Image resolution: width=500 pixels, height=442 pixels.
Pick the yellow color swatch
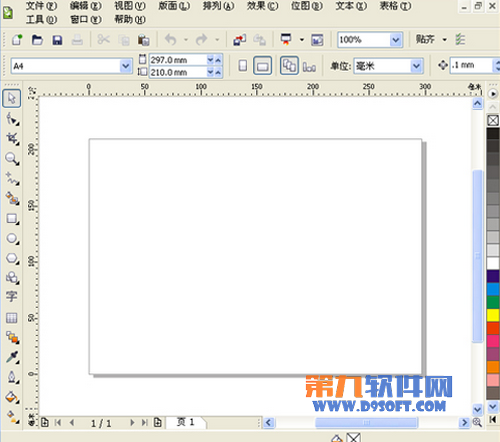coord(493,315)
